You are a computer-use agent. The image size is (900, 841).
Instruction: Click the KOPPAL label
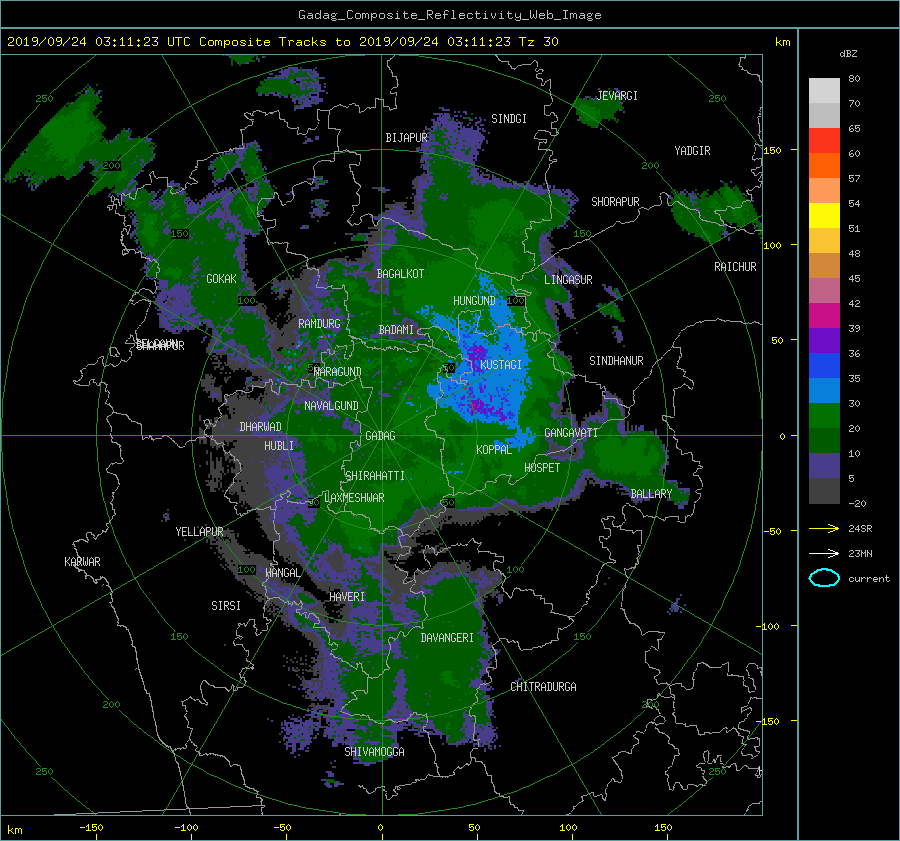(494, 449)
